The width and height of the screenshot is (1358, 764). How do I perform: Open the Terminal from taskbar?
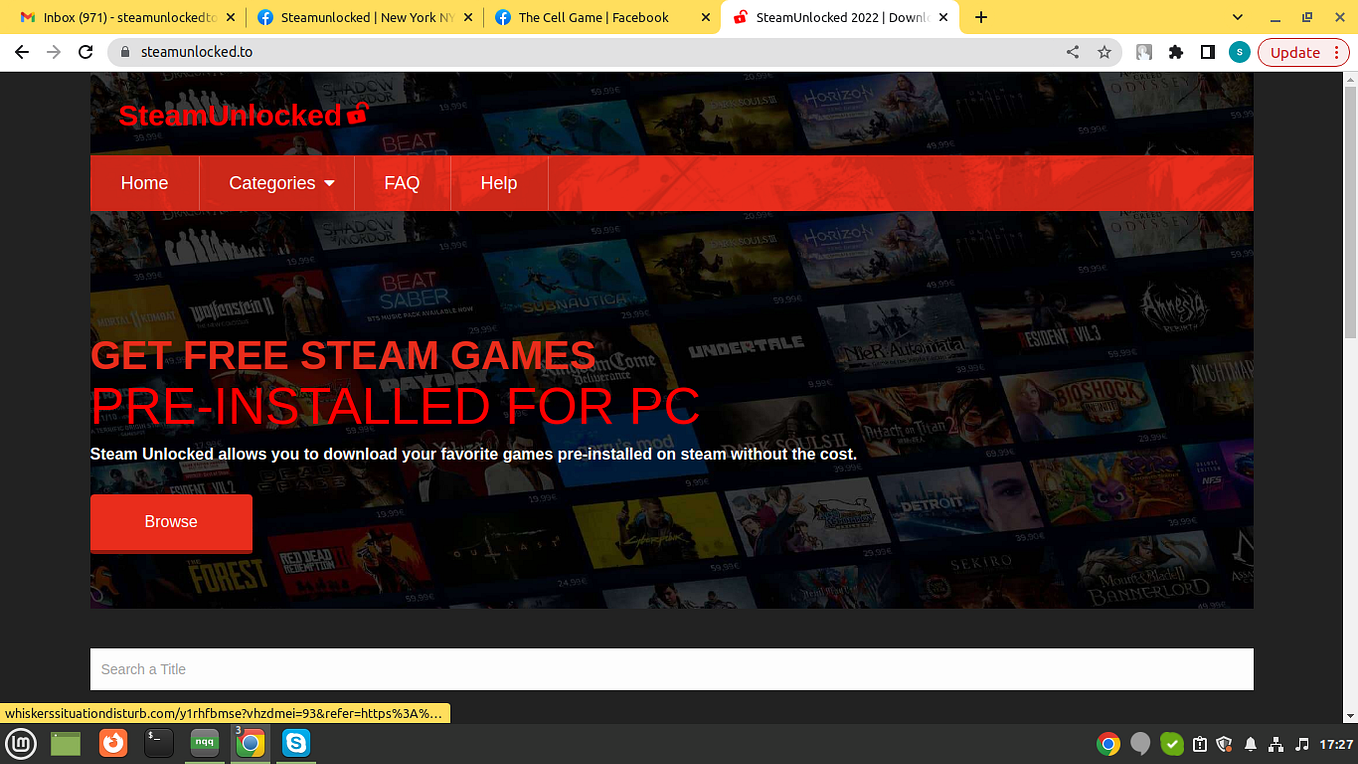coord(159,743)
